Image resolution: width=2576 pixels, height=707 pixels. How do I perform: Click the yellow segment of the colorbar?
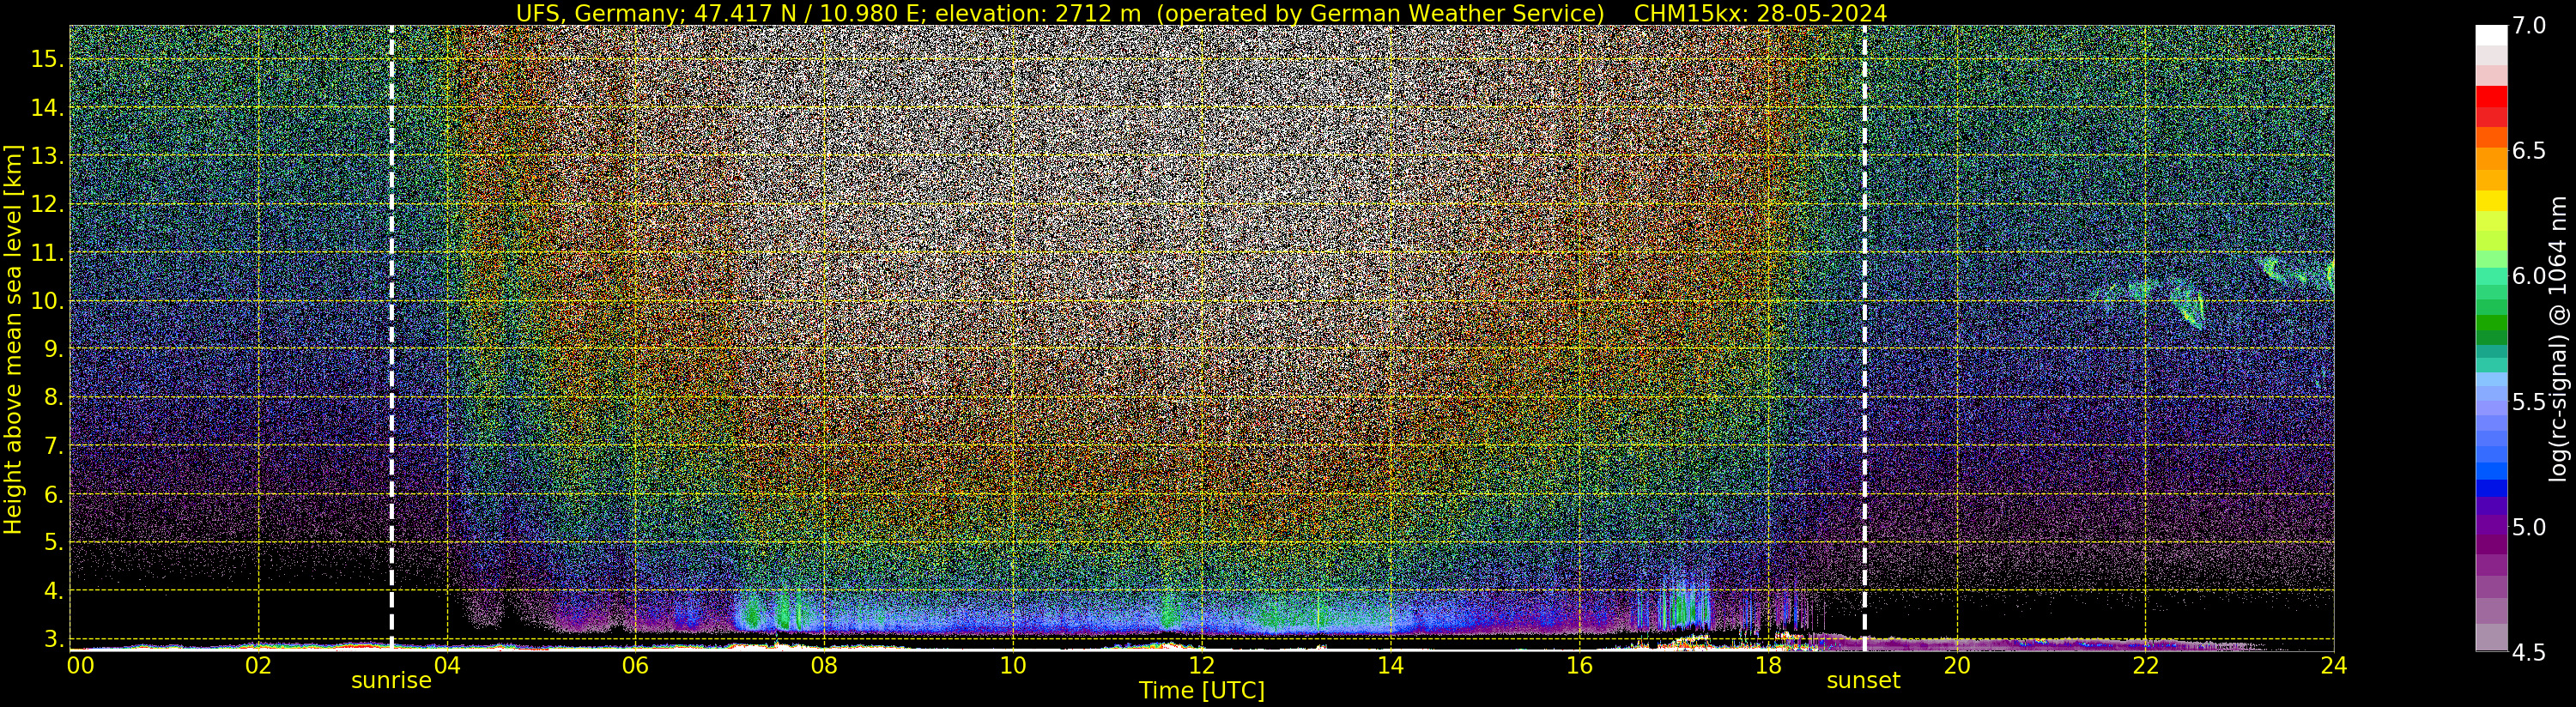point(2491,201)
